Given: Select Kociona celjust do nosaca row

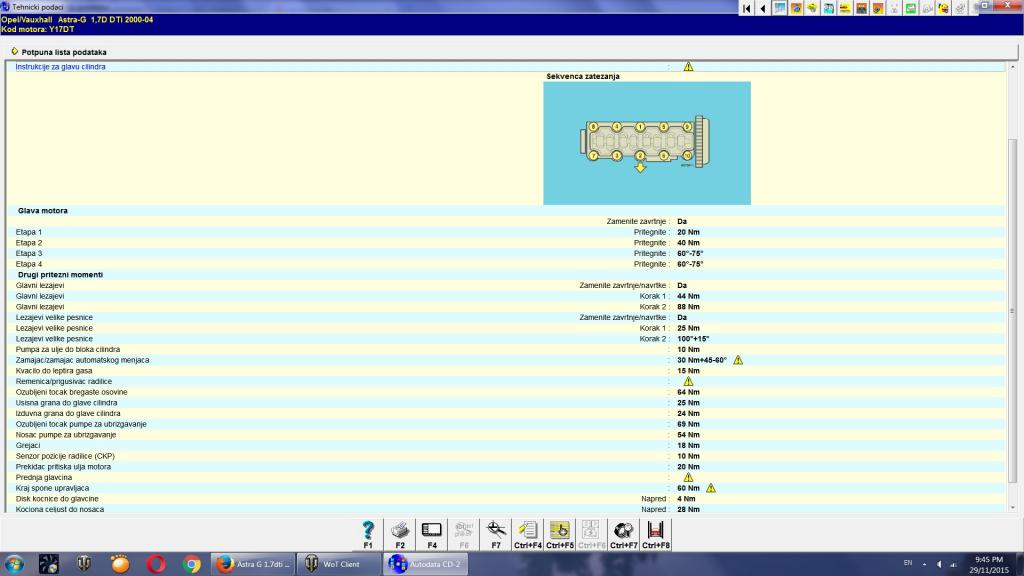Looking at the screenshot, I should [x=505, y=509].
